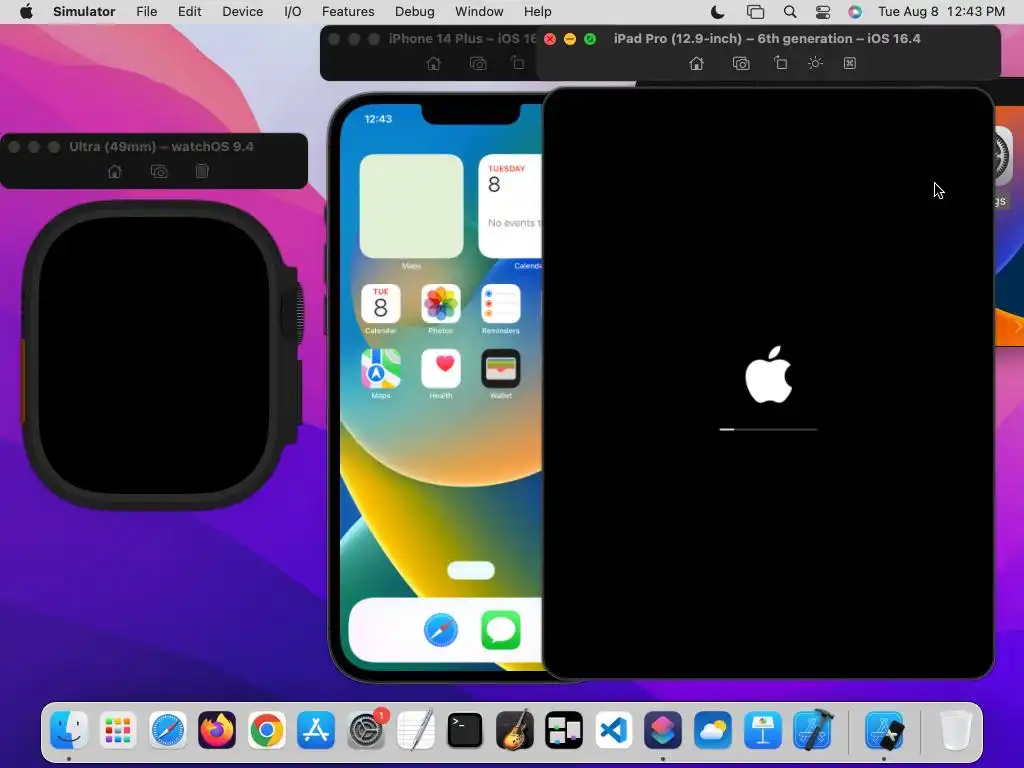Take a screenshot of the Watch Ultra simulator
Viewport: 1024px width, 768px height.
159,171
